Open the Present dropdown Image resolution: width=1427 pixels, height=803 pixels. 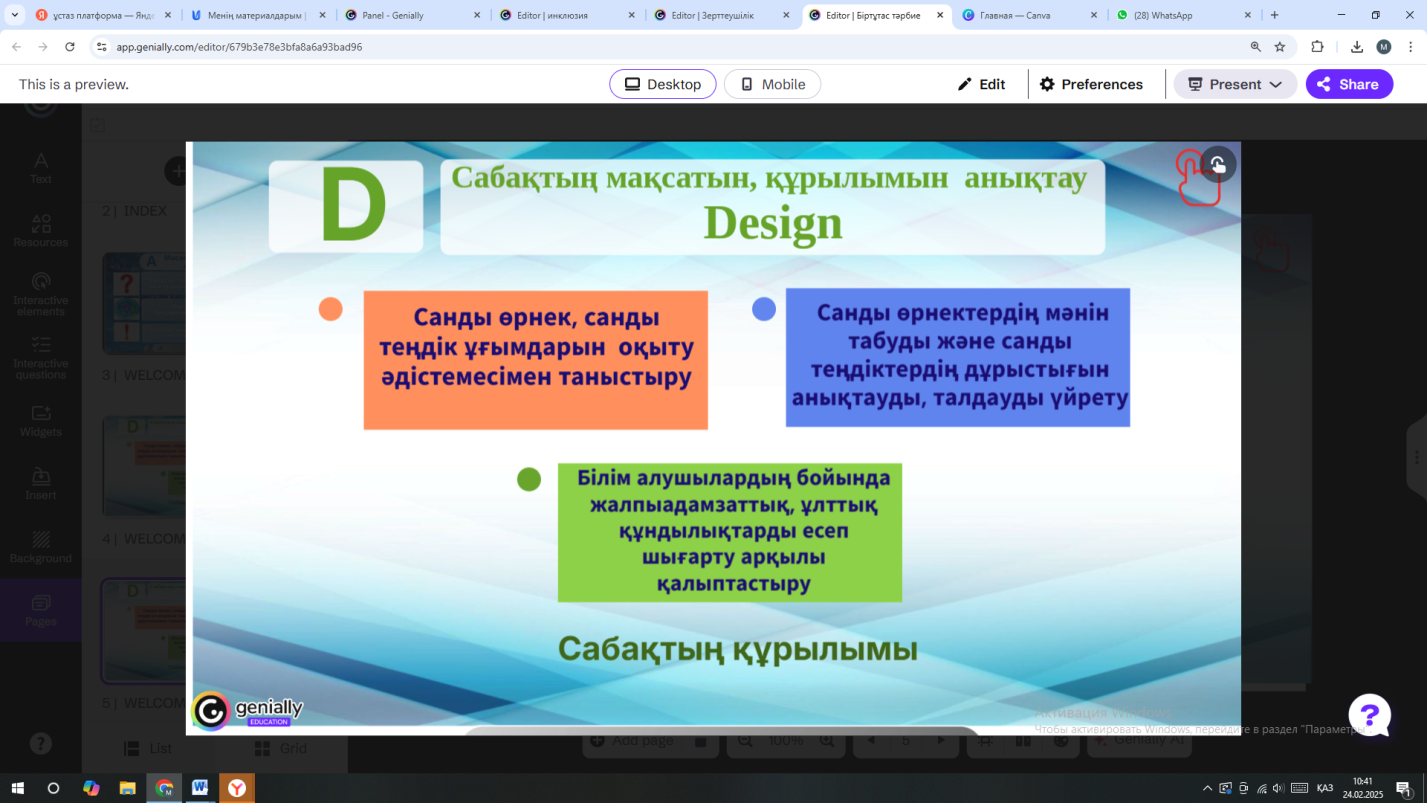[1235, 84]
